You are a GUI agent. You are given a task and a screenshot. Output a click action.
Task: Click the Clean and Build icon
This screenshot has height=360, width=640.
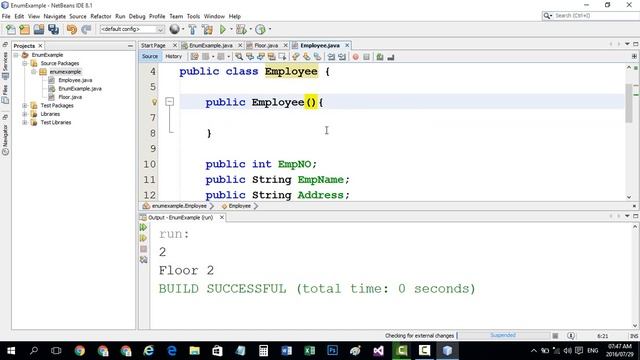coord(207,29)
